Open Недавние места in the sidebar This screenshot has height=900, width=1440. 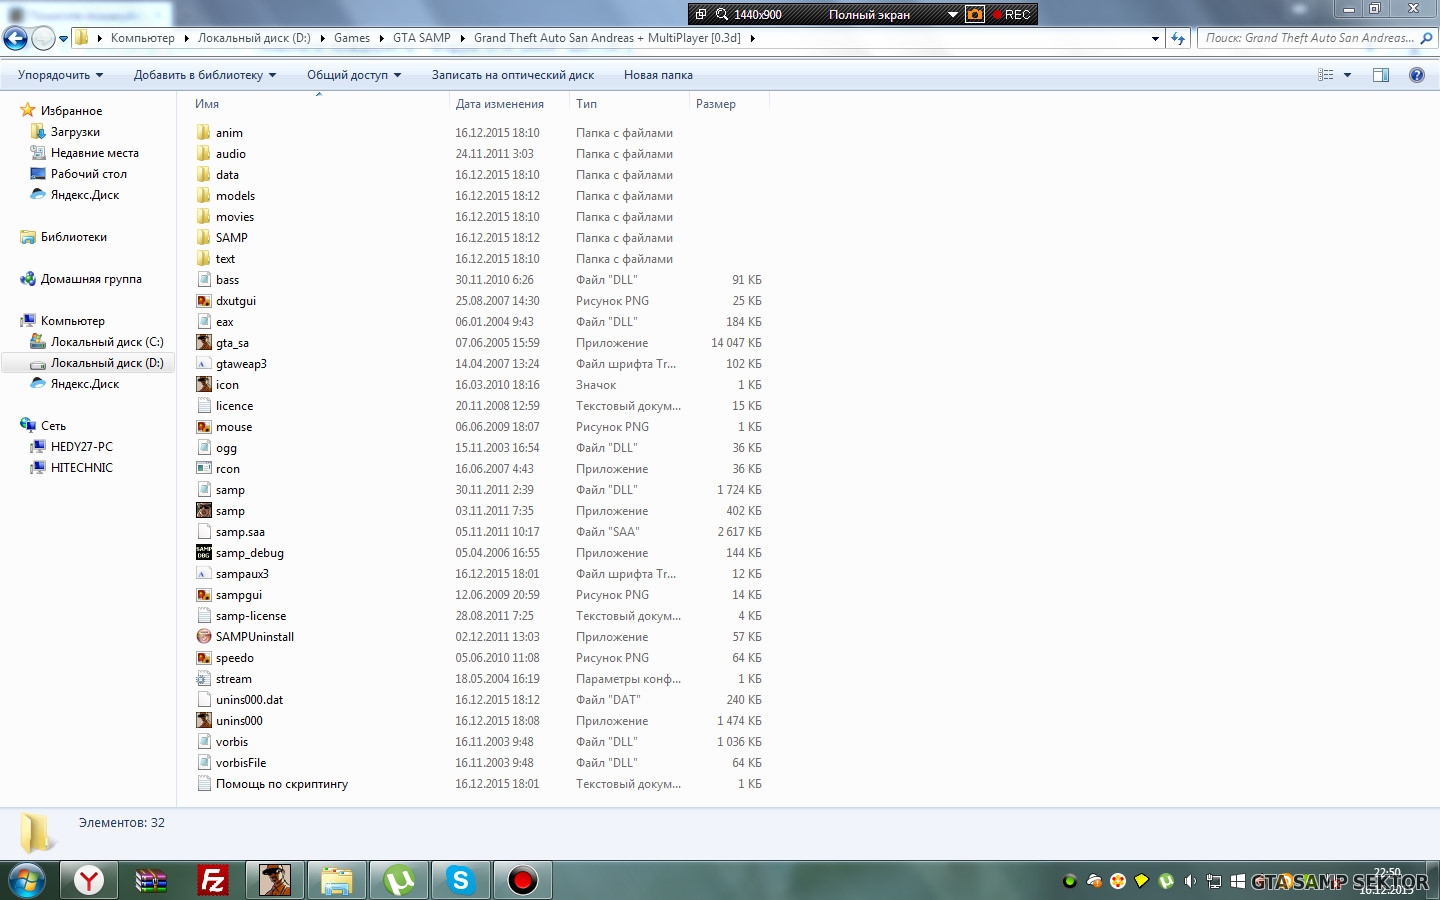coord(95,153)
